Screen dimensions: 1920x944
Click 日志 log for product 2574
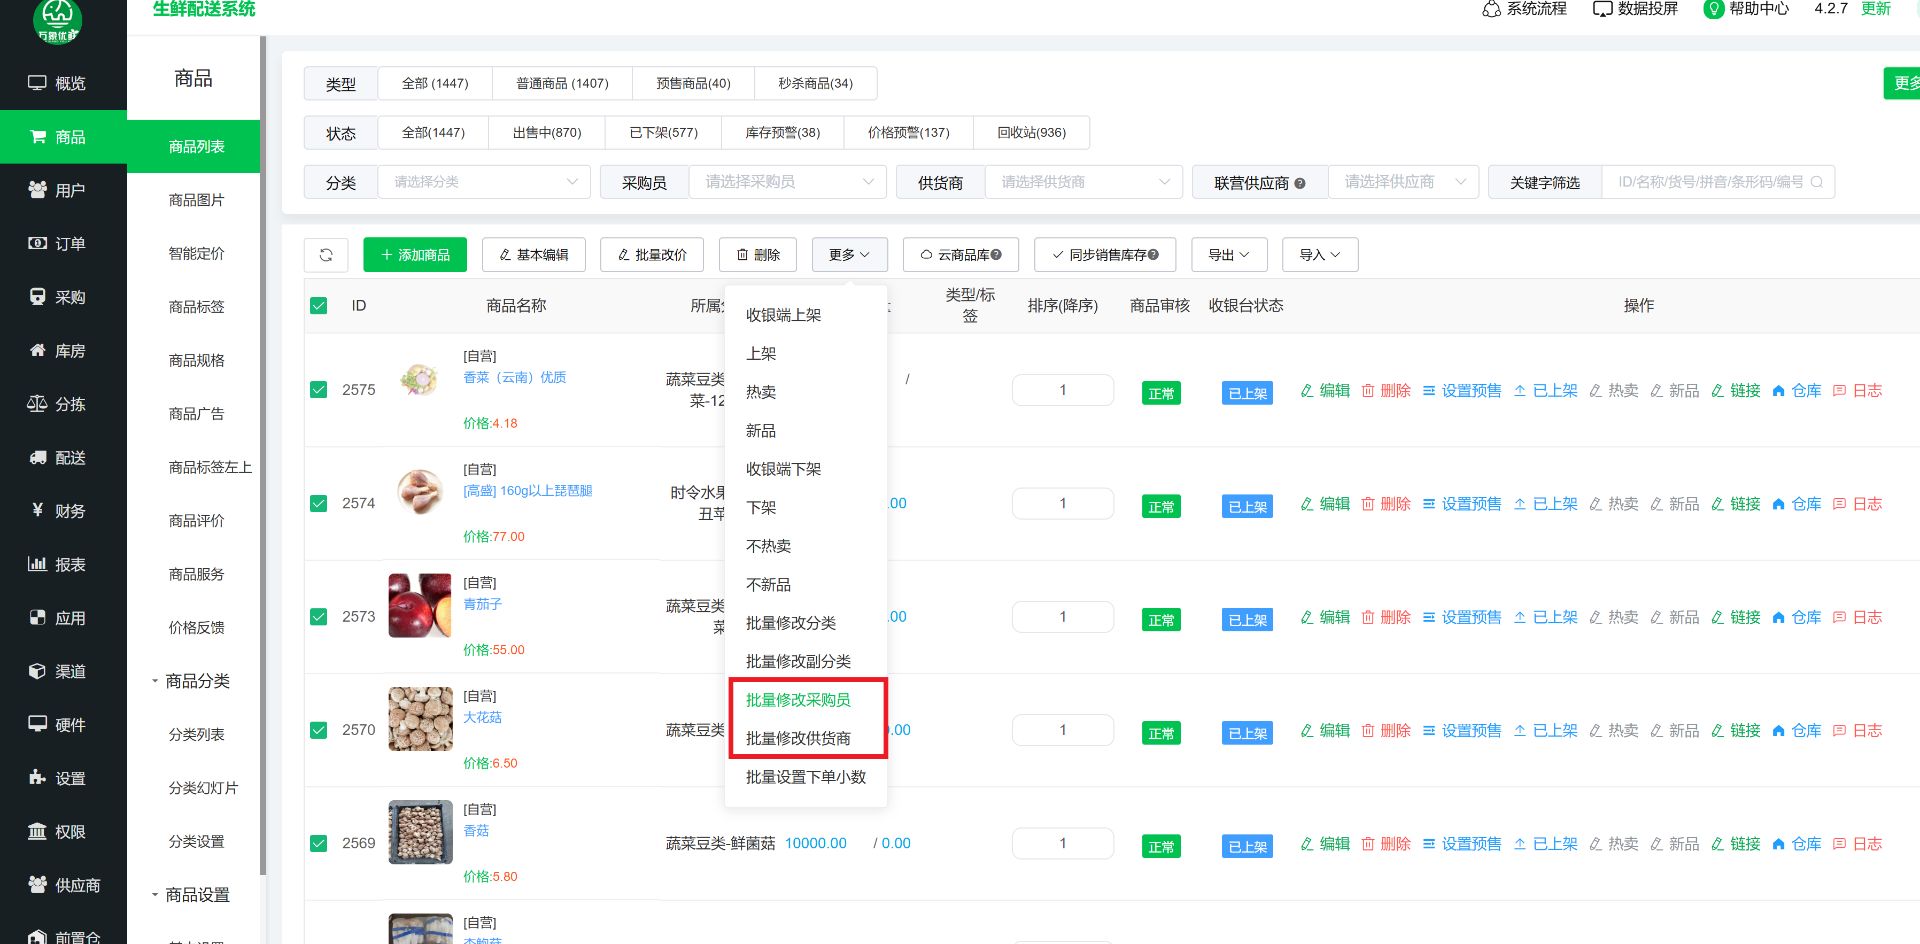[1857, 504]
